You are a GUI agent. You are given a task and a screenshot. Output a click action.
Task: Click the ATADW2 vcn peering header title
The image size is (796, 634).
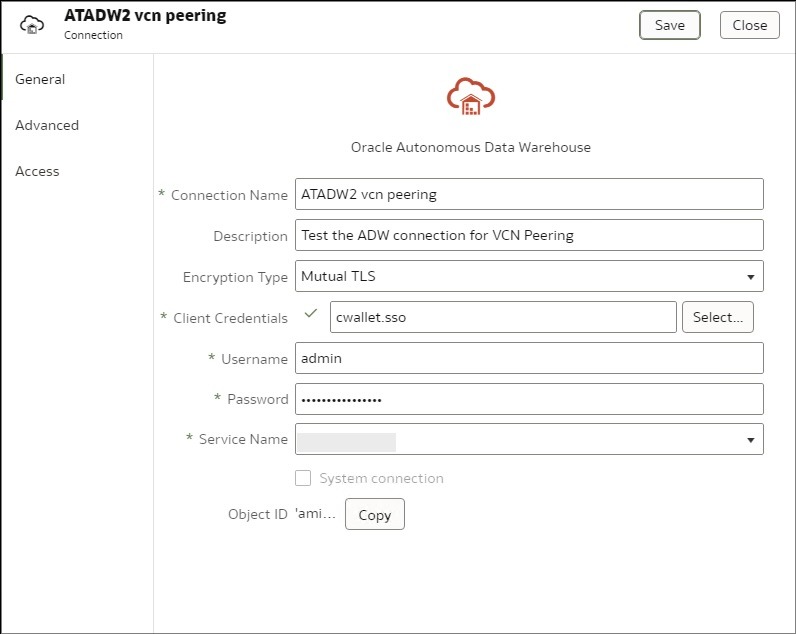[145, 16]
